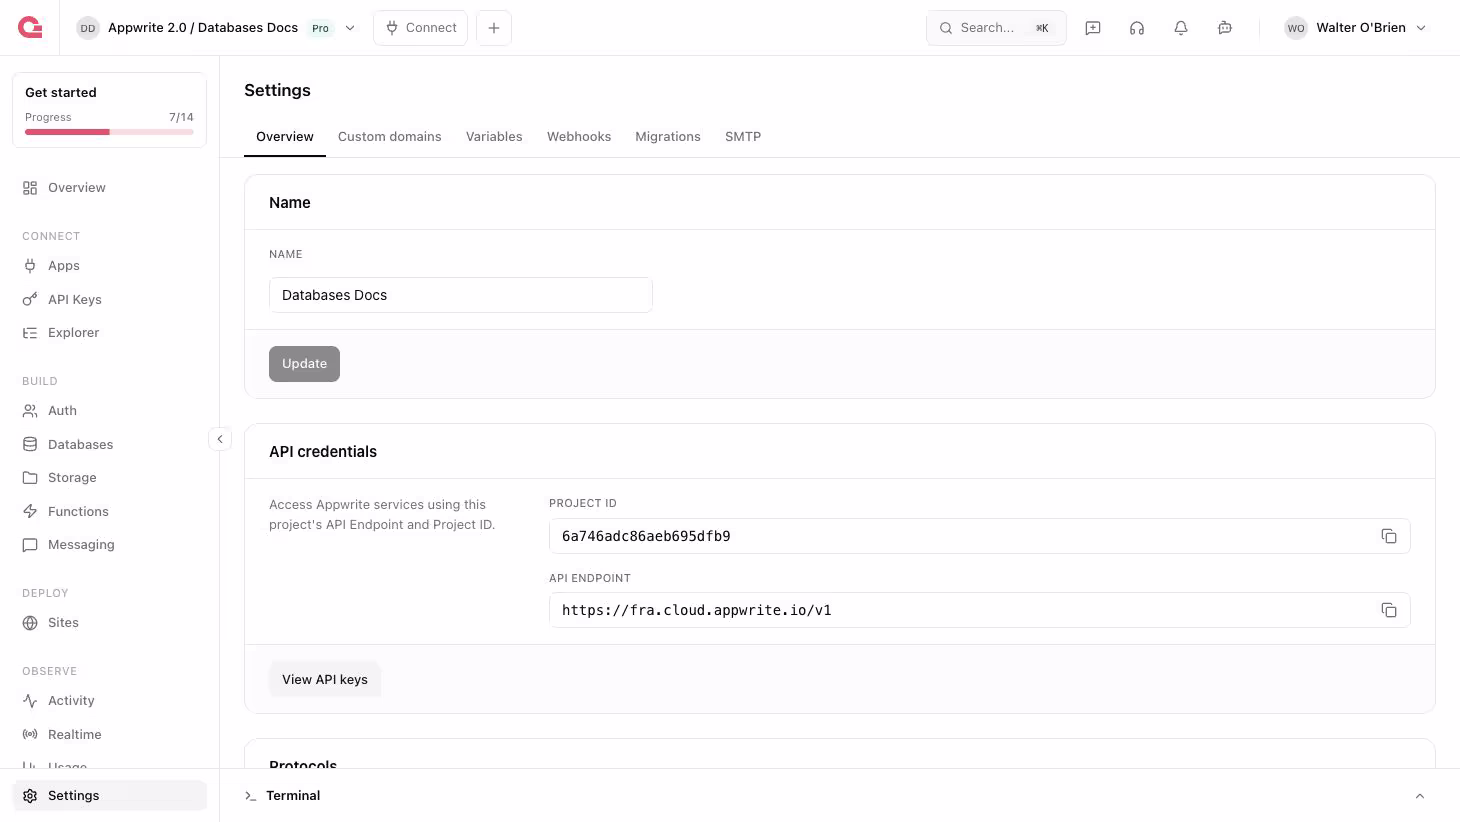This screenshot has height=822, width=1460.
Task: Click the DD project avatar
Action: click(x=88, y=28)
